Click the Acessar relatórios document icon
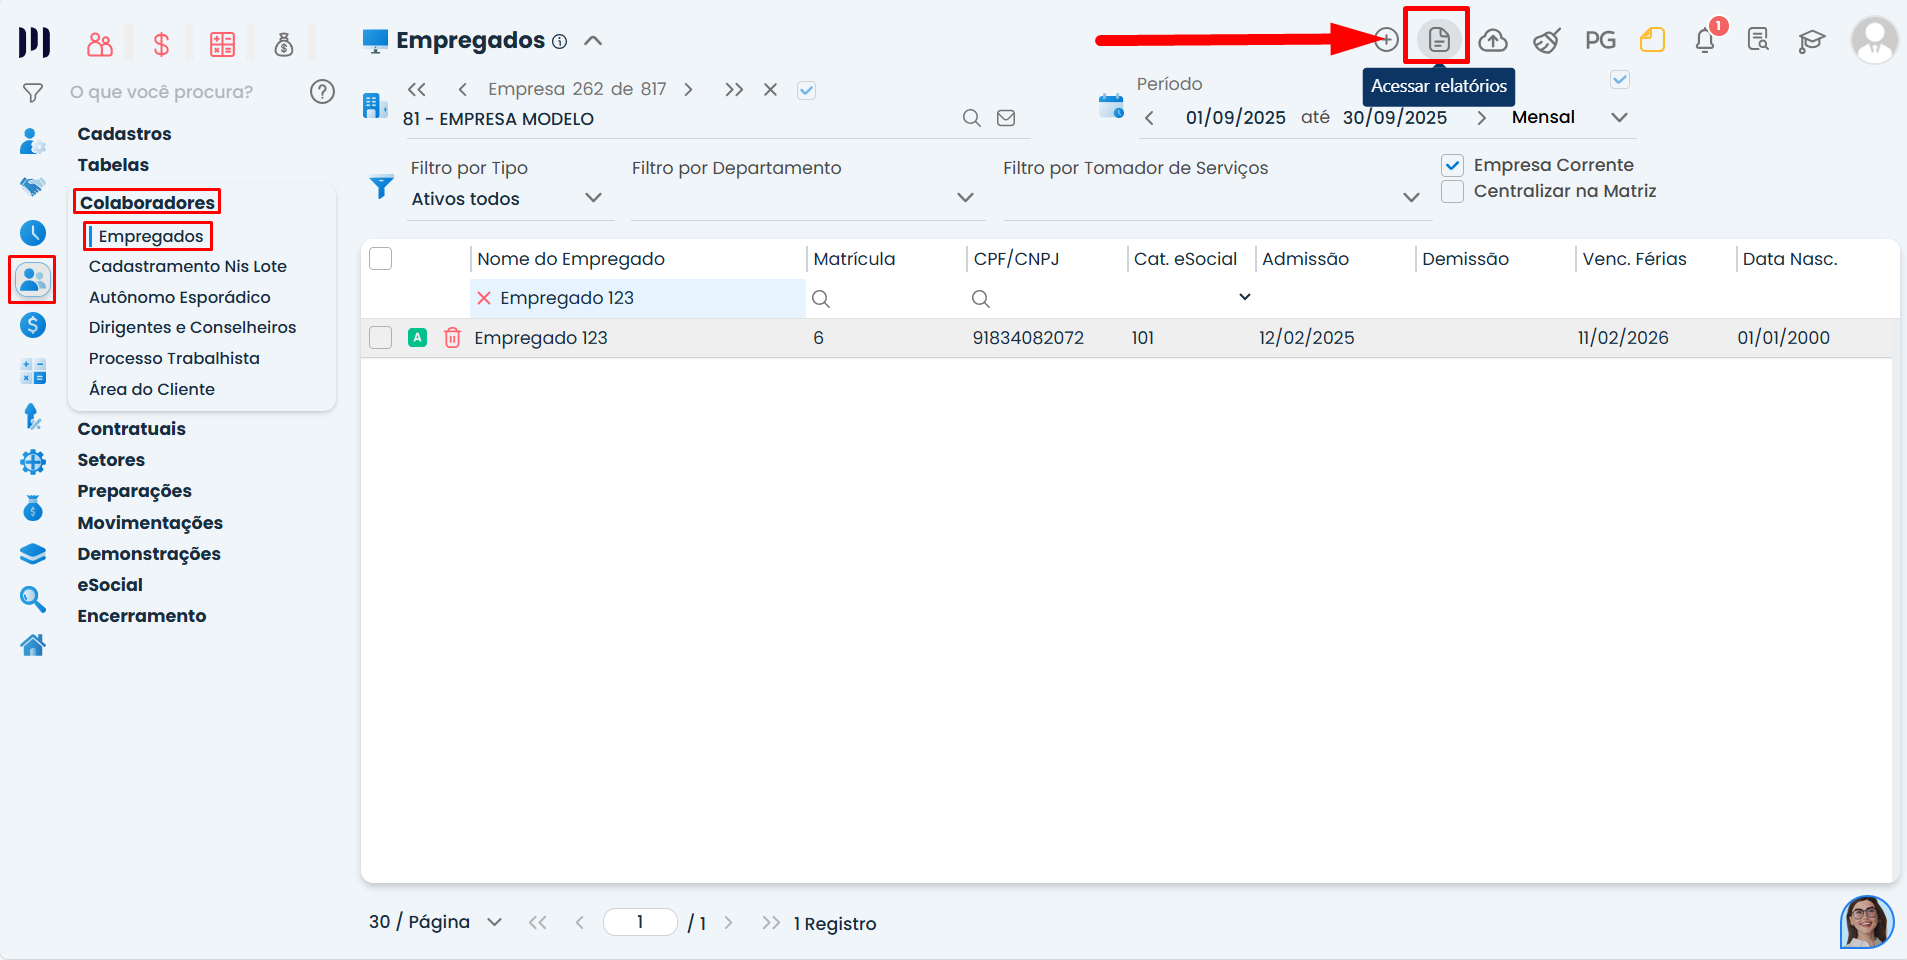 pos(1438,40)
